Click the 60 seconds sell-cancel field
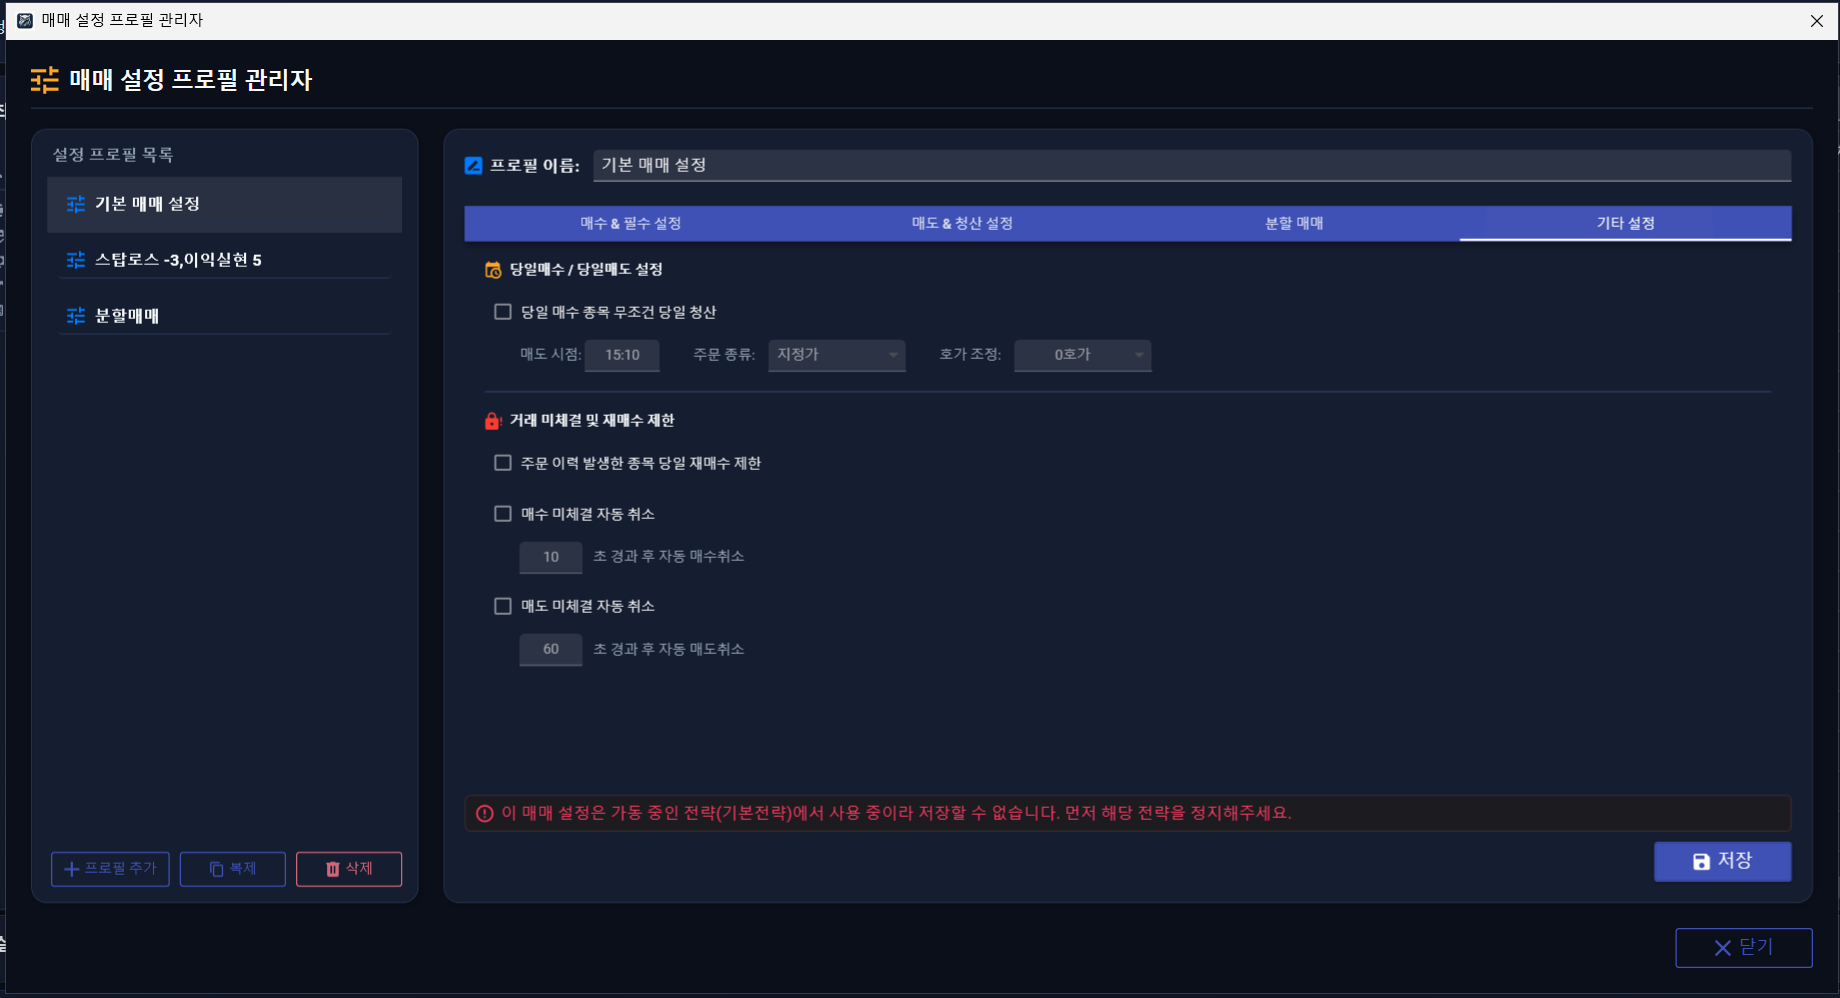 (x=551, y=650)
